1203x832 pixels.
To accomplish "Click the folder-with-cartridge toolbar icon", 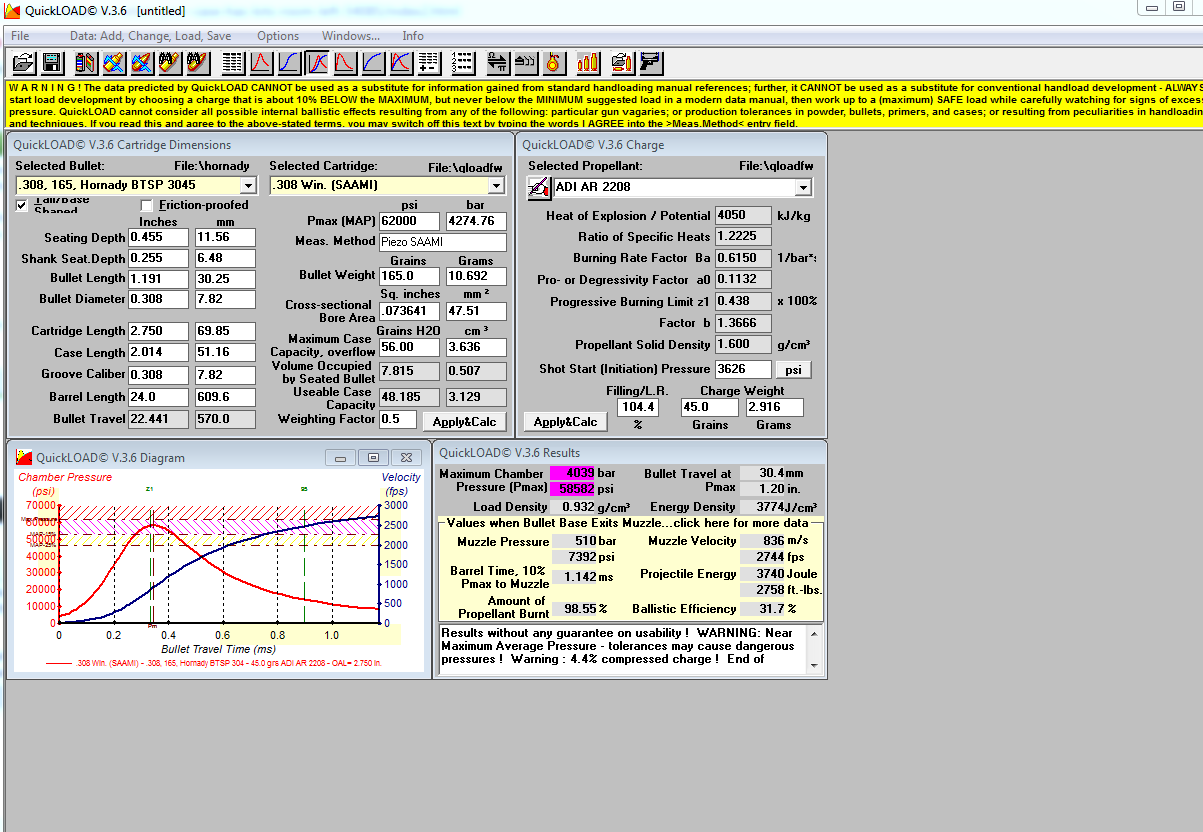I will click(623, 63).
